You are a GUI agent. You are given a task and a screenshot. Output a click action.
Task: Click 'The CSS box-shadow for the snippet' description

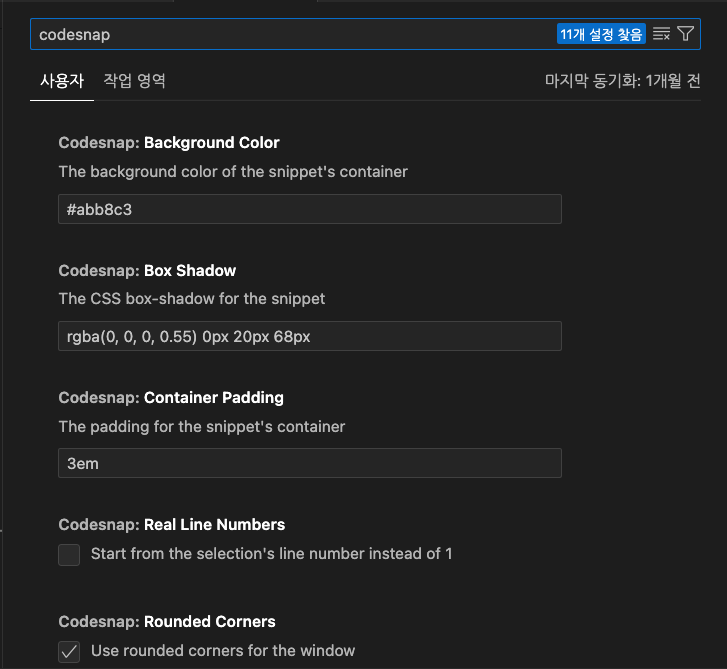[x=191, y=299]
